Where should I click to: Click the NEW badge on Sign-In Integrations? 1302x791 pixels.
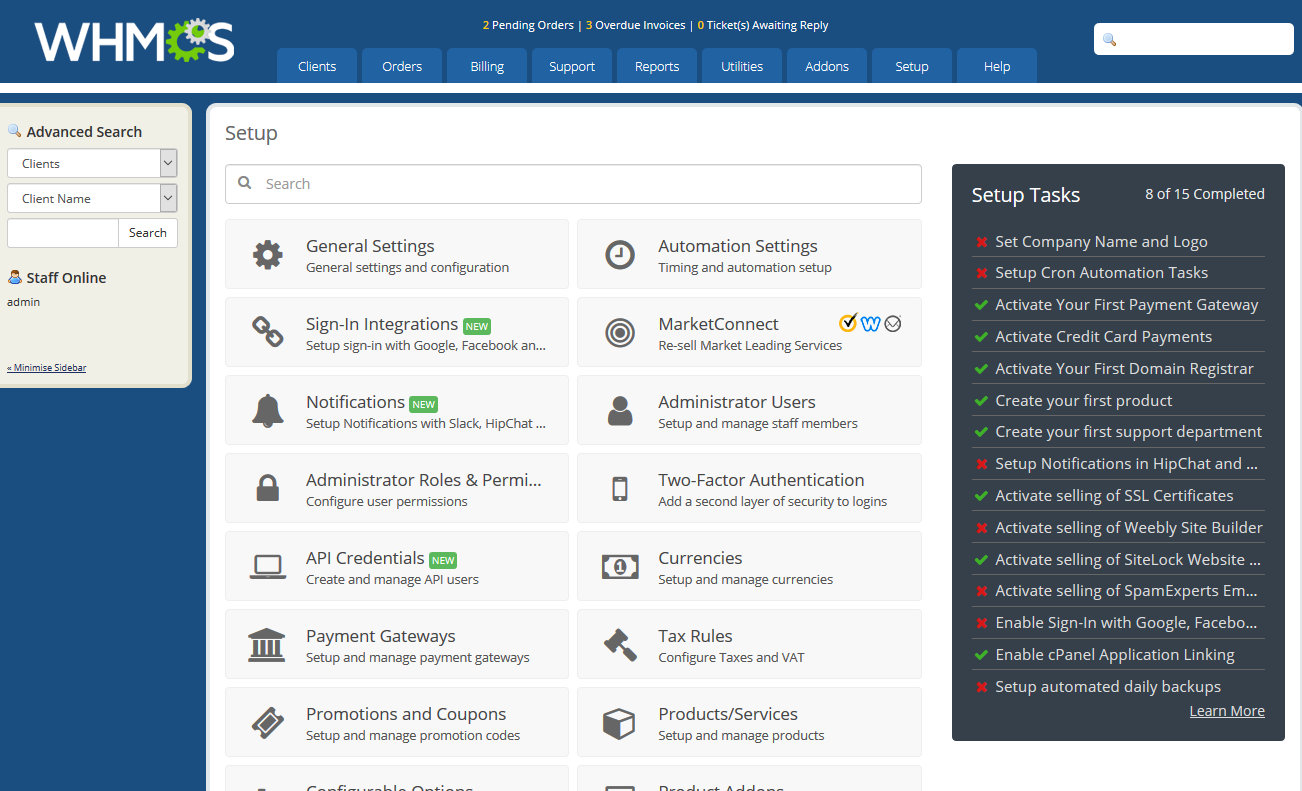click(x=477, y=326)
